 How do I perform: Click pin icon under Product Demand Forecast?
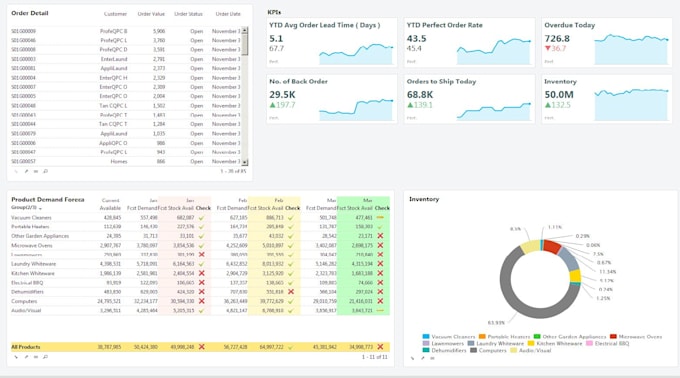[x=26, y=357]
